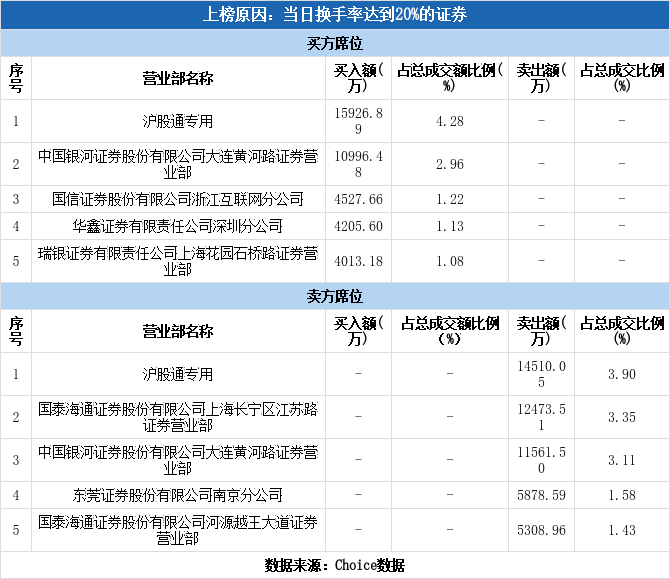Click percentage value 1.08

tap(450, 261)
